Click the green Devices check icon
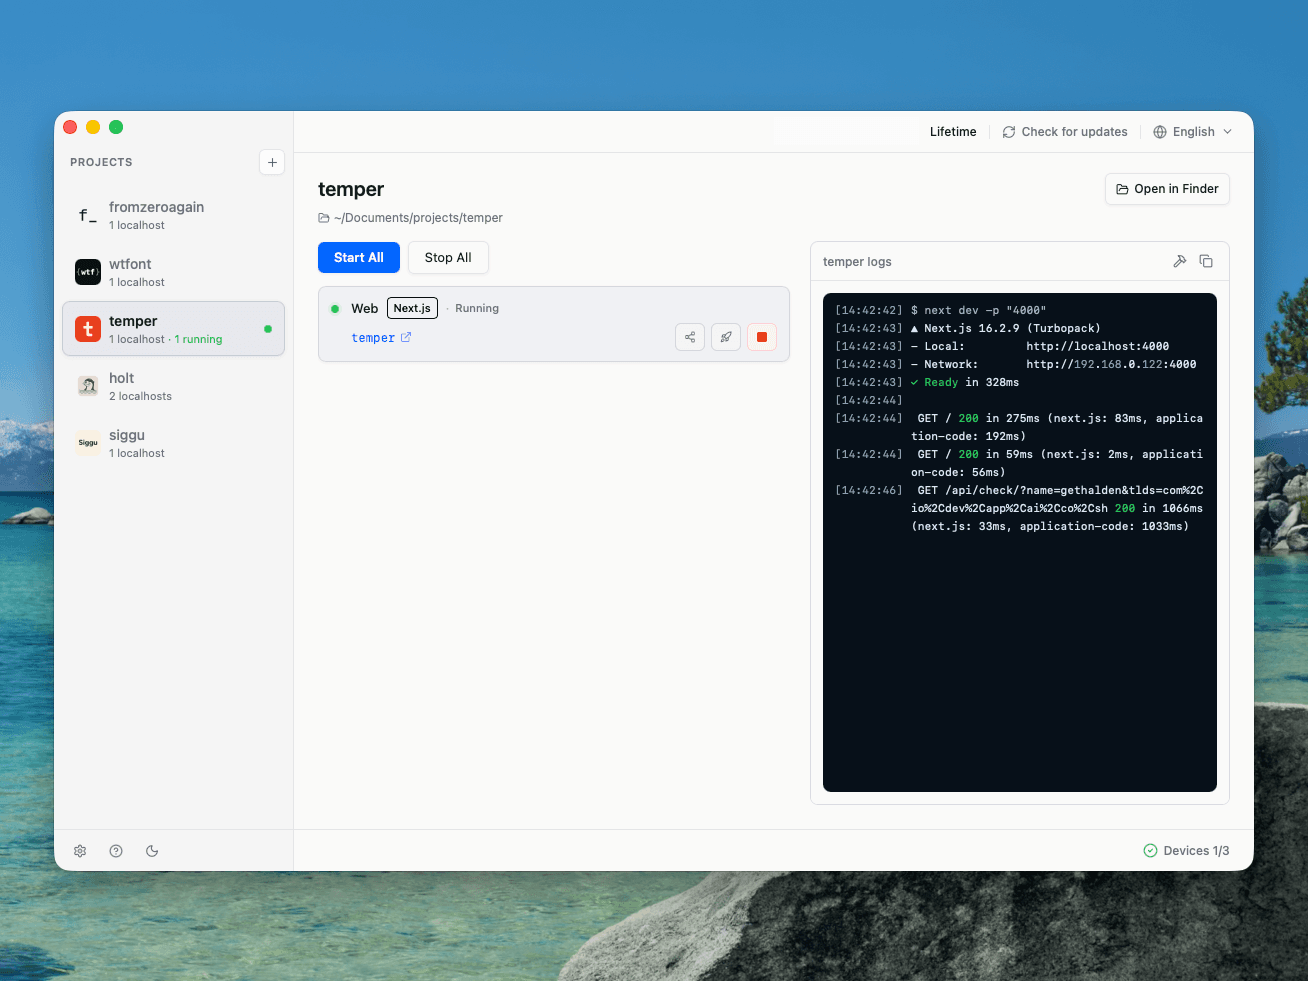Screen dimensions: 1308x981 (x=1150, y=851)
